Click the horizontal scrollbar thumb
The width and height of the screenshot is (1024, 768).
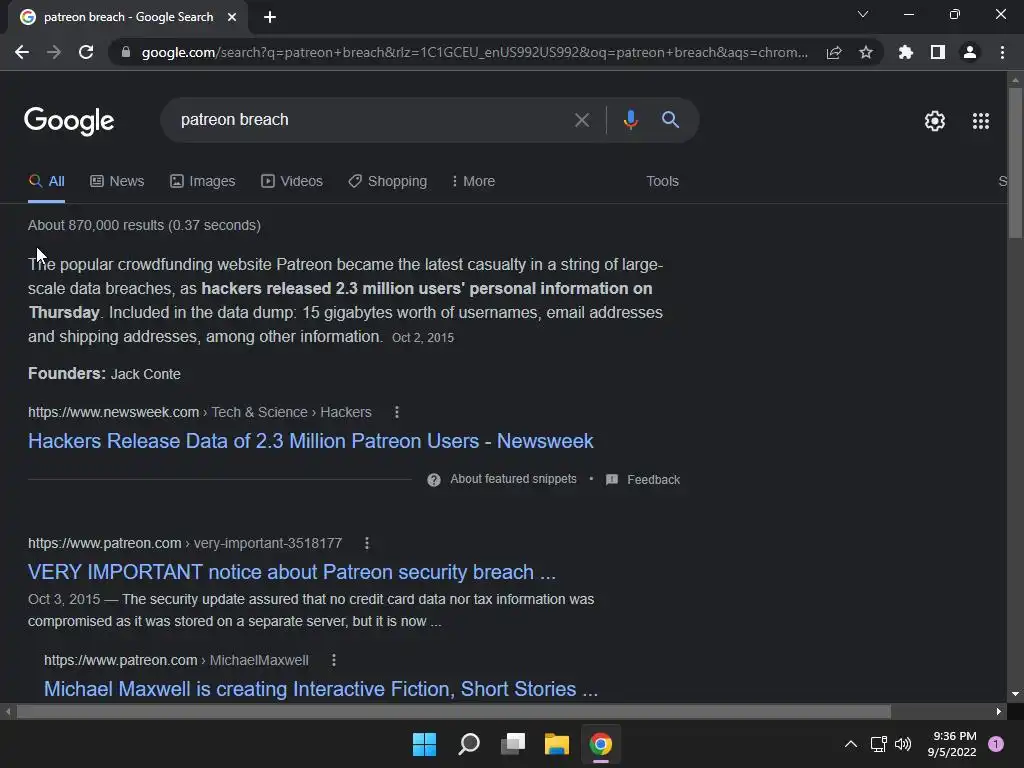pos(453,711)
